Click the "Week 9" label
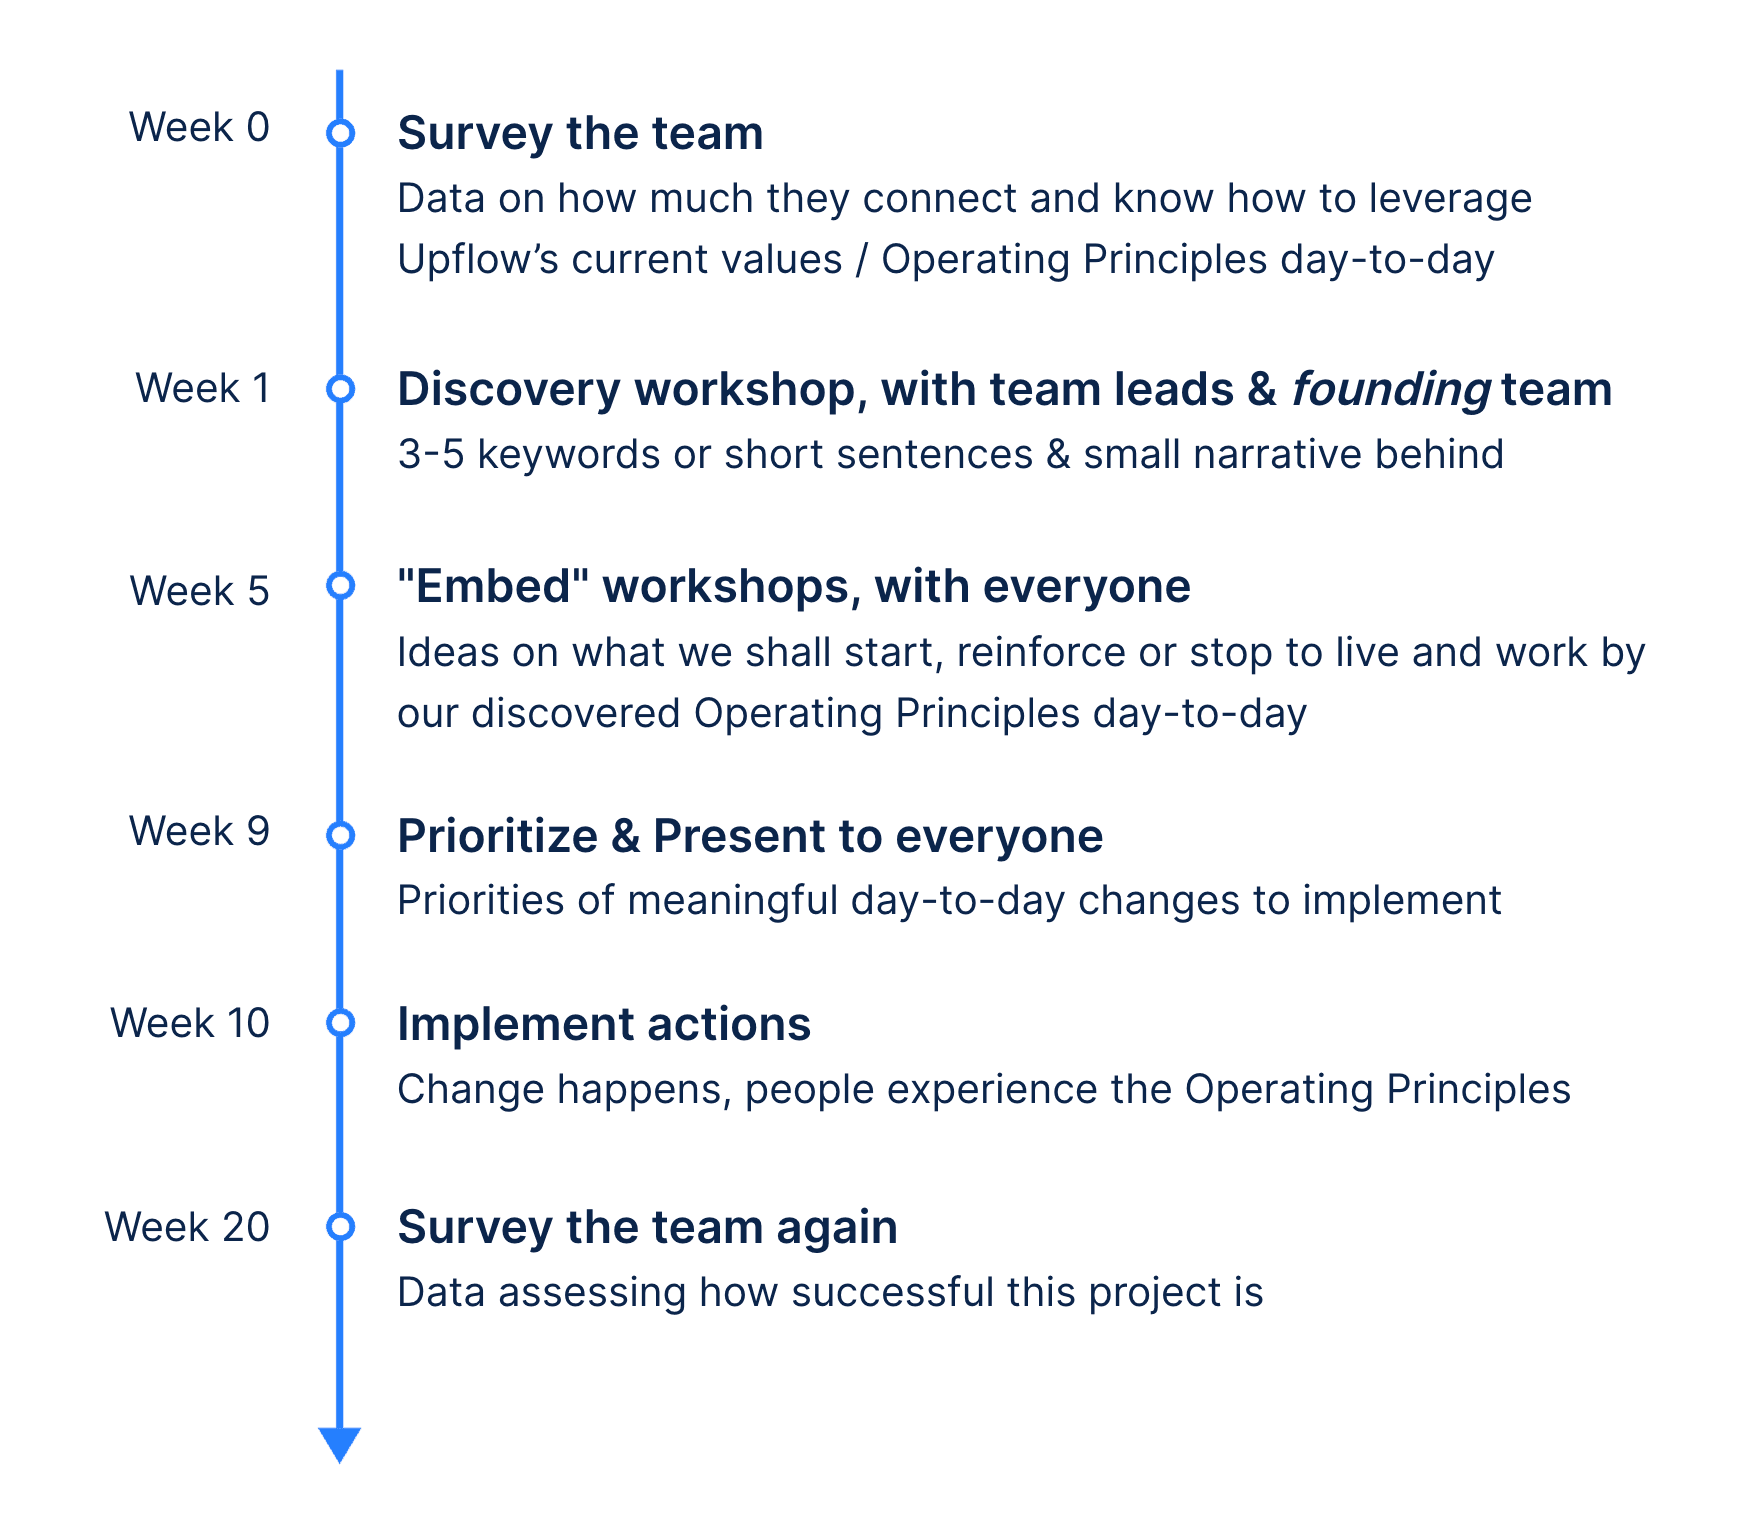 click(x=199, y=831)
